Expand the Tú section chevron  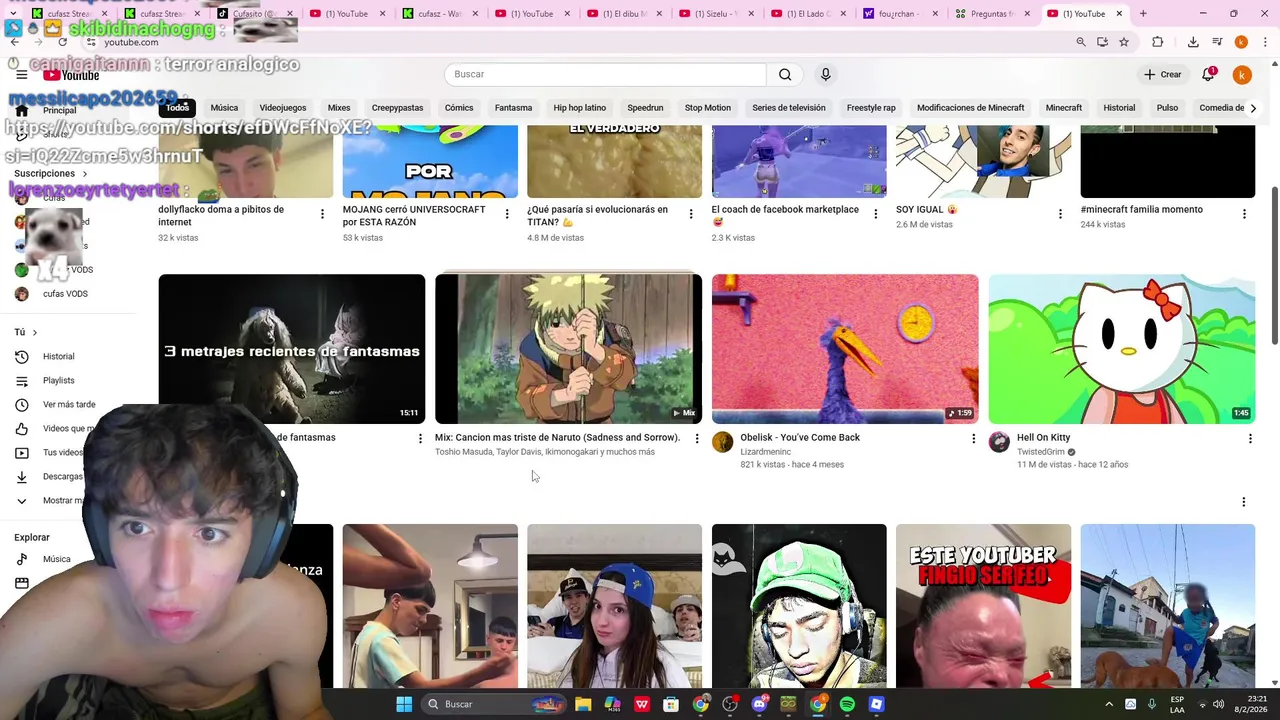pos(34,332)
